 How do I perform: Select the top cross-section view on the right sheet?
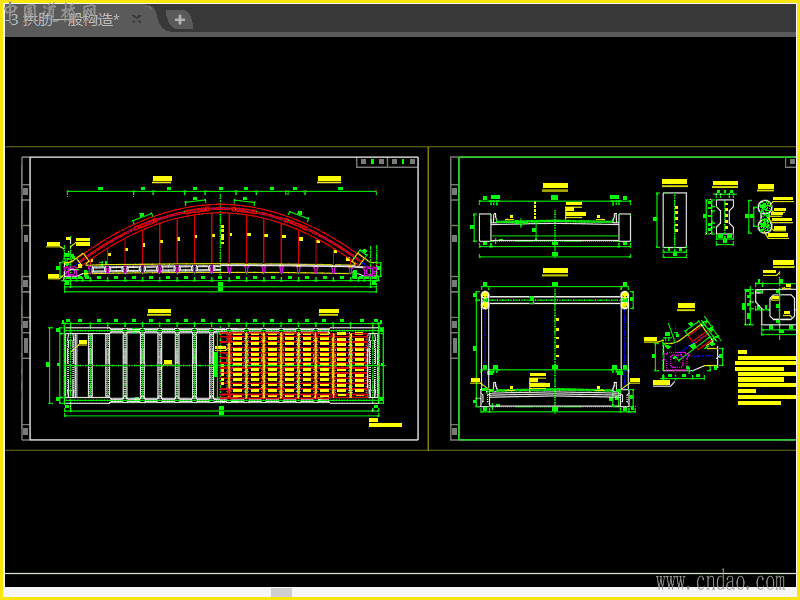click(554, 226)
